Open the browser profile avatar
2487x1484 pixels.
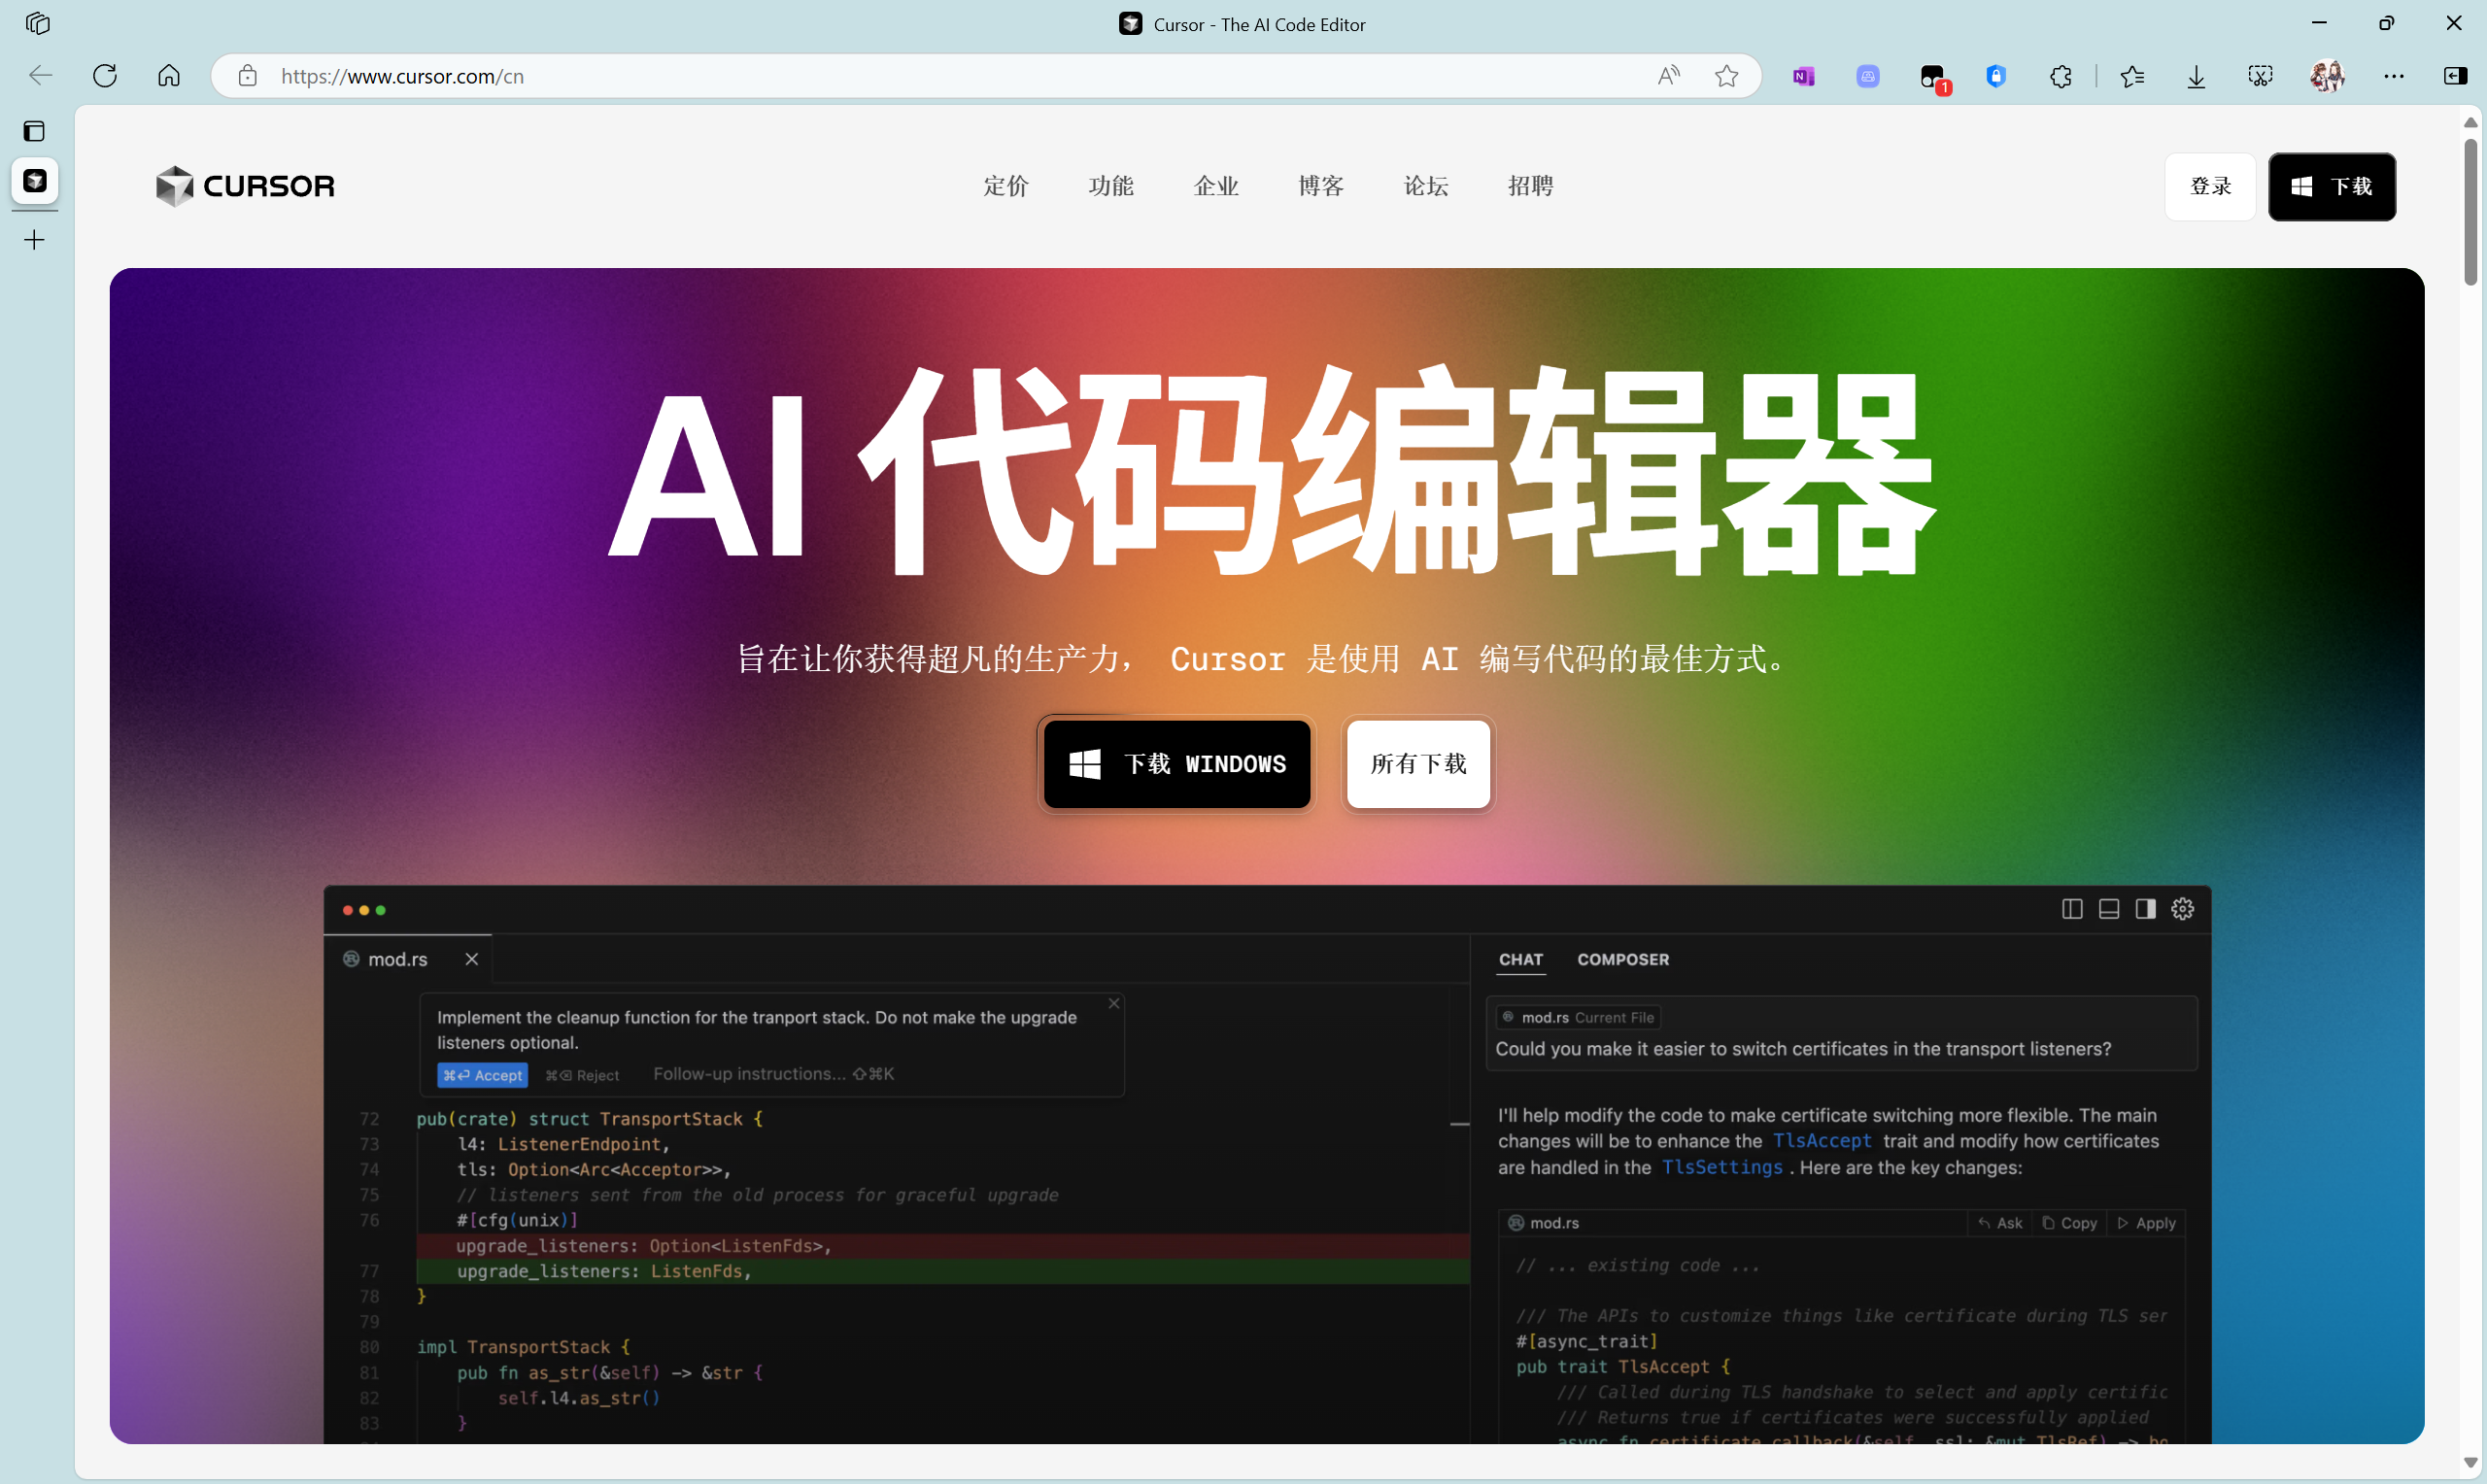pyautogui.click(x=2327, y=76)
